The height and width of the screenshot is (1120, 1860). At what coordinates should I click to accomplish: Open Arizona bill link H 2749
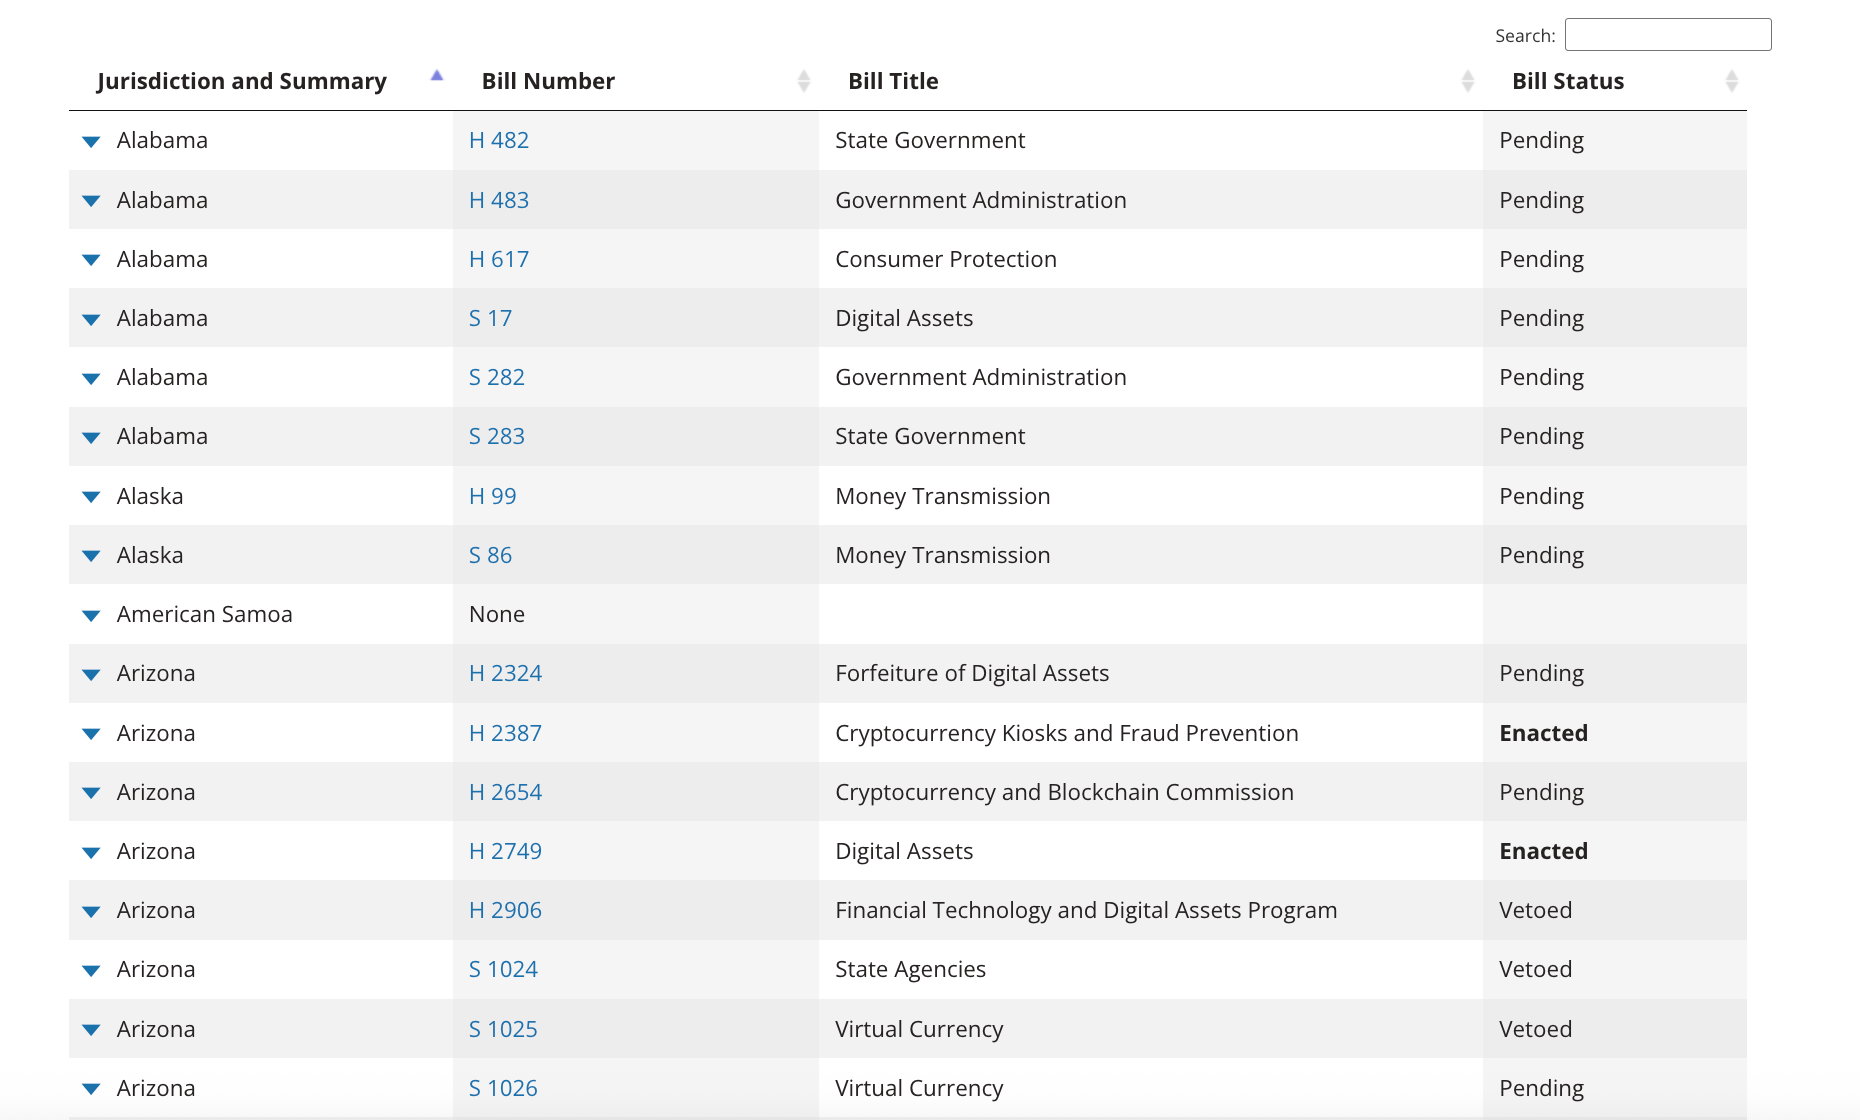click(505, 851)
